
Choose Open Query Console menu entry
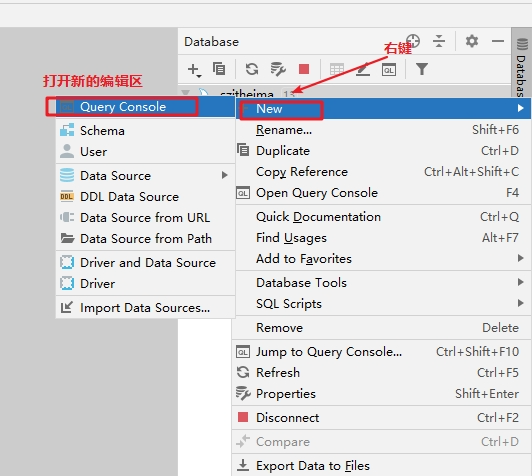[x=383, y=193]
